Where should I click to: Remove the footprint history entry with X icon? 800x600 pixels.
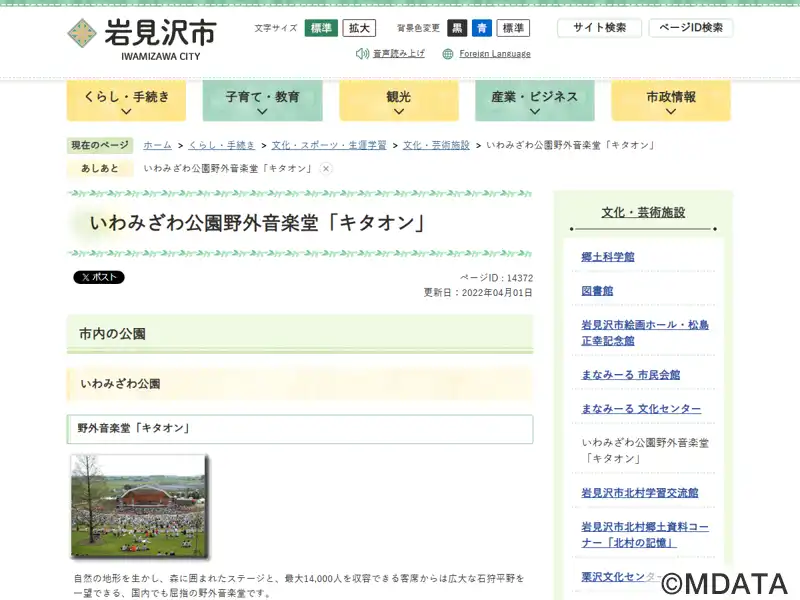(326, 169)
